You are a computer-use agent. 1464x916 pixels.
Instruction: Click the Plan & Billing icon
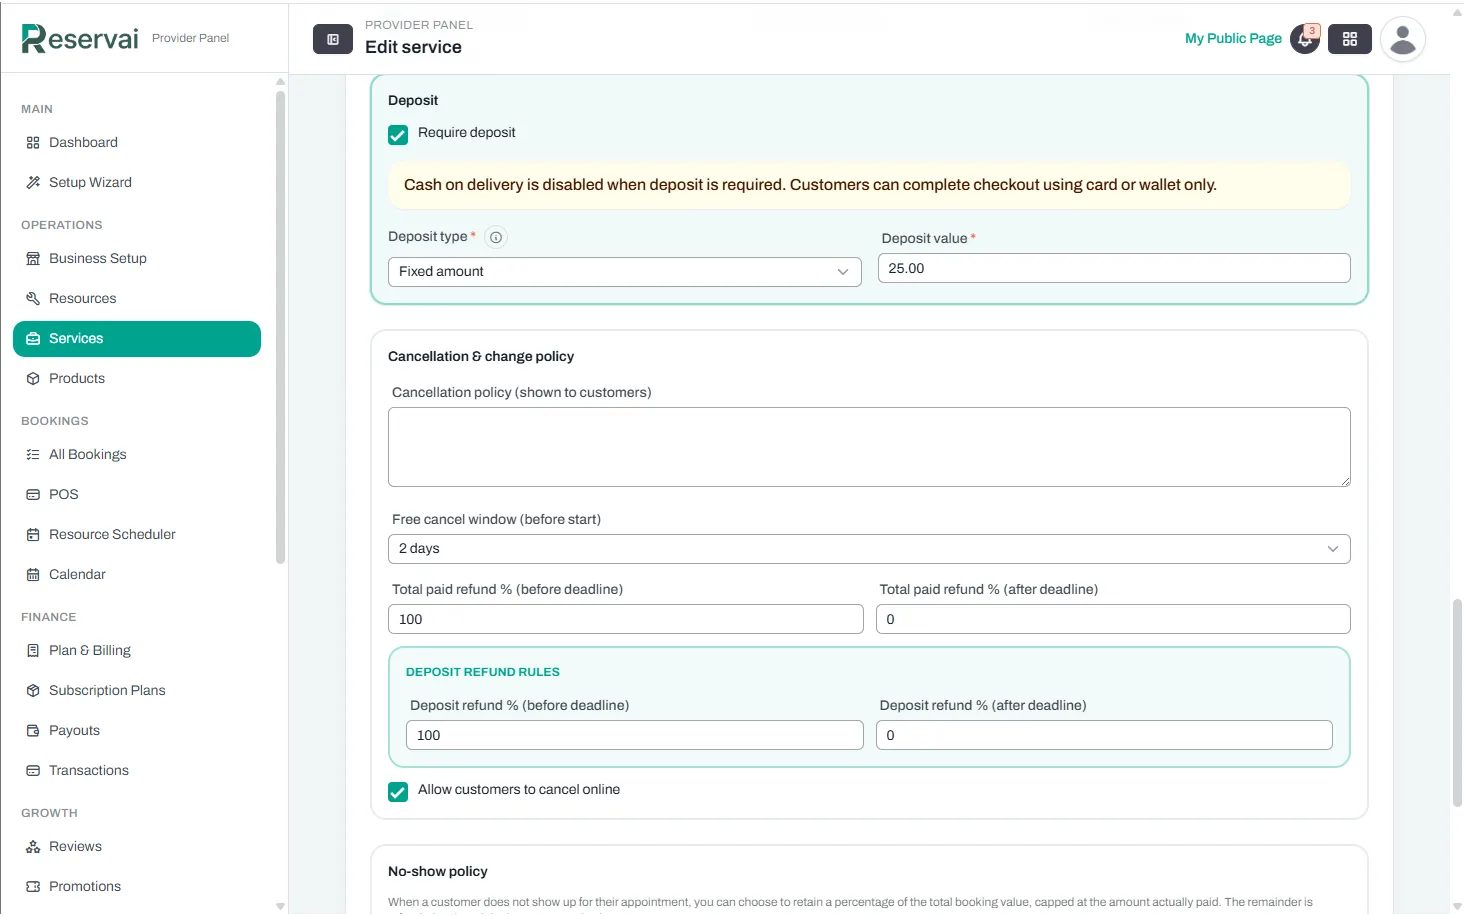tap(33, 651)
